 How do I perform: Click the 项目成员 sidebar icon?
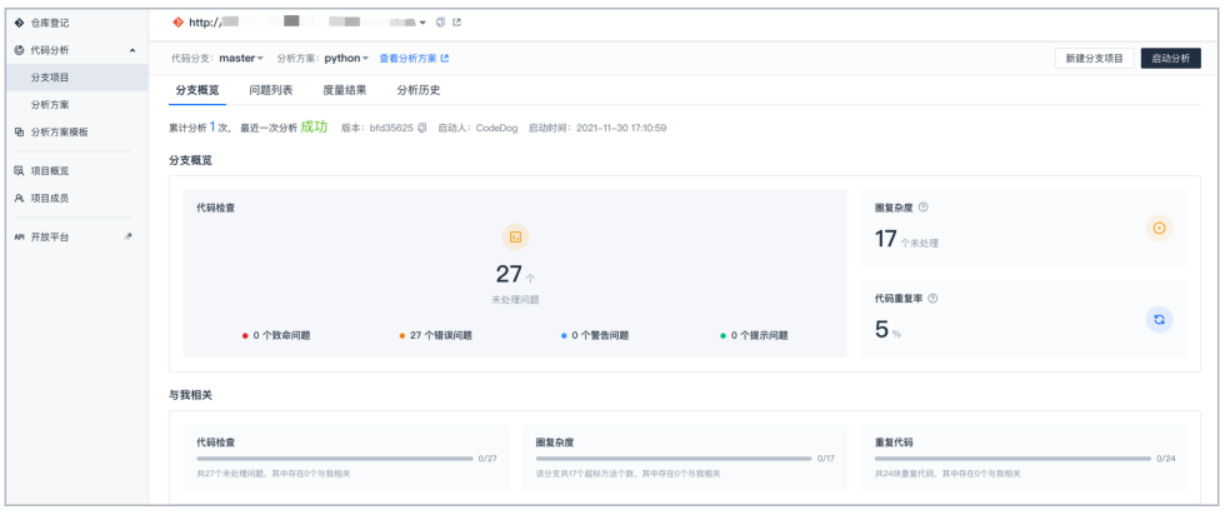19,198
